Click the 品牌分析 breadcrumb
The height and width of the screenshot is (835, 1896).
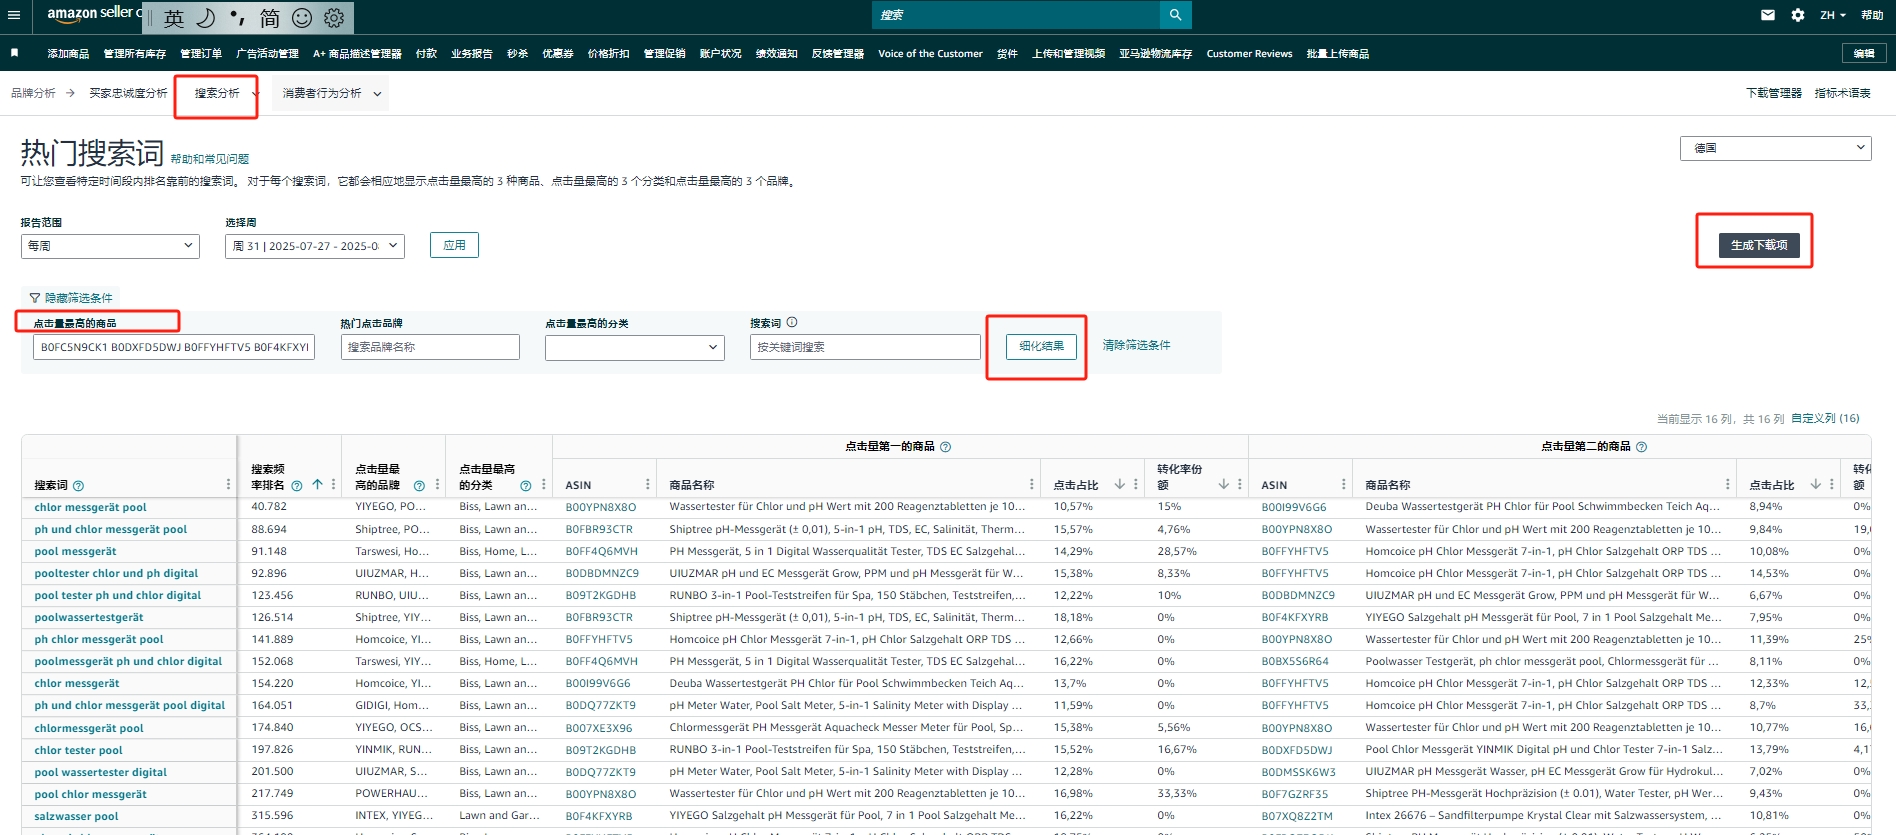click(x=33, y=93)
